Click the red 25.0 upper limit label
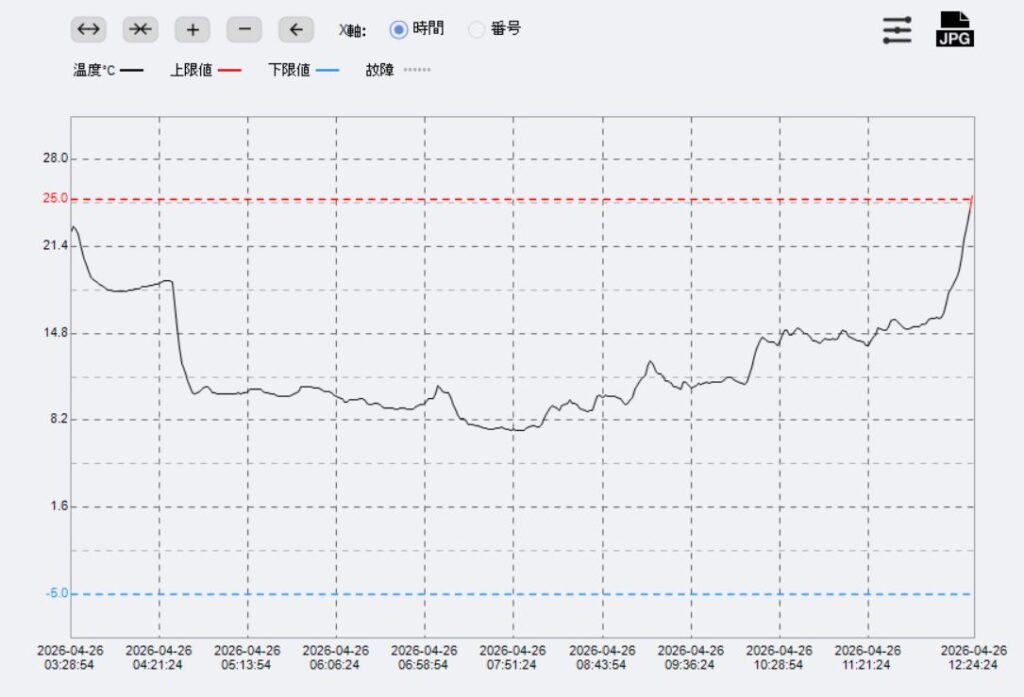The height and width of the screenshot is (697, 1024). (x=55, y=198)
